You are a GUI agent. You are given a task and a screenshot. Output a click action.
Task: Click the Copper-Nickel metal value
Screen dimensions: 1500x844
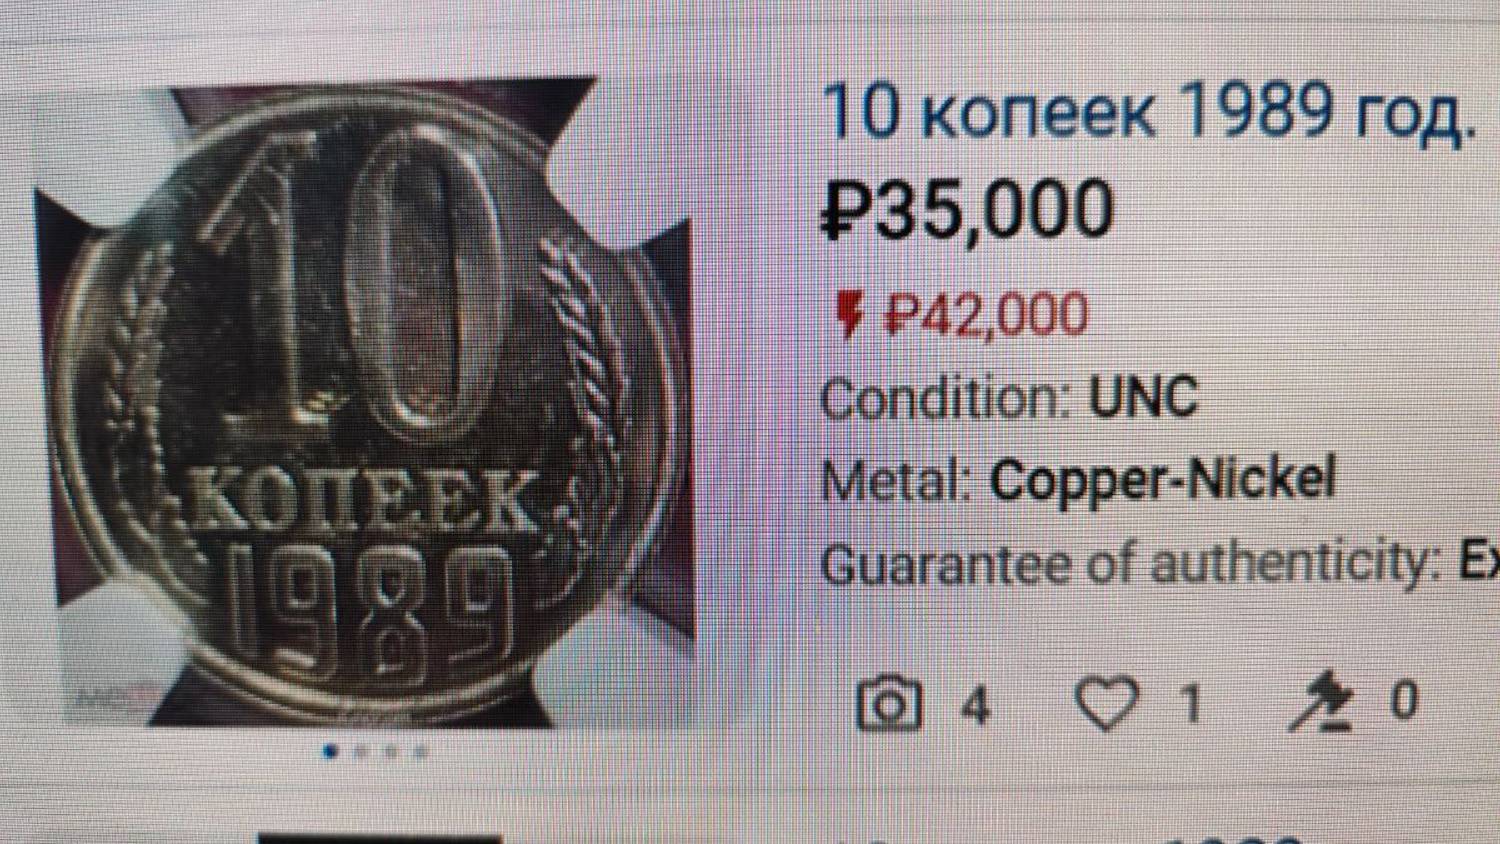(x=1162, y=479)
